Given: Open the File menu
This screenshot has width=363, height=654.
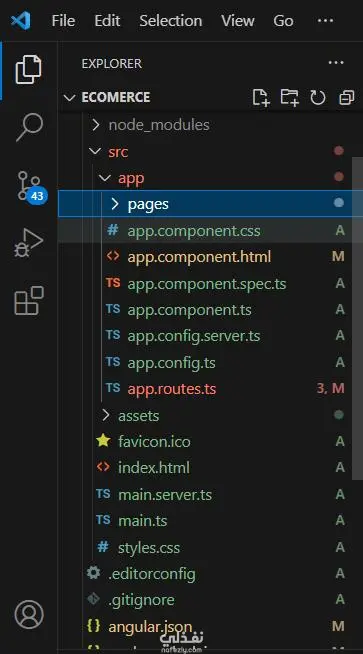Looking at the screenshot, I should point(63,21).
